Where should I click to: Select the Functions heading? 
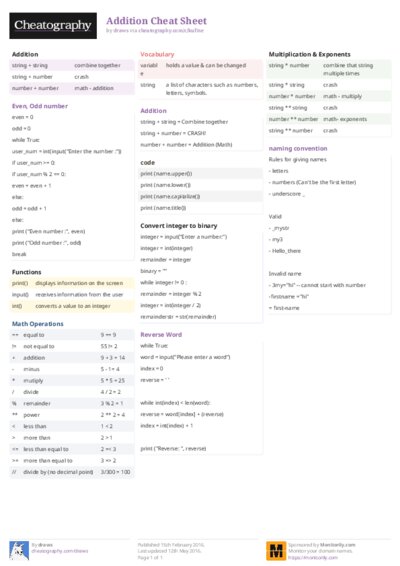point(27,272)
